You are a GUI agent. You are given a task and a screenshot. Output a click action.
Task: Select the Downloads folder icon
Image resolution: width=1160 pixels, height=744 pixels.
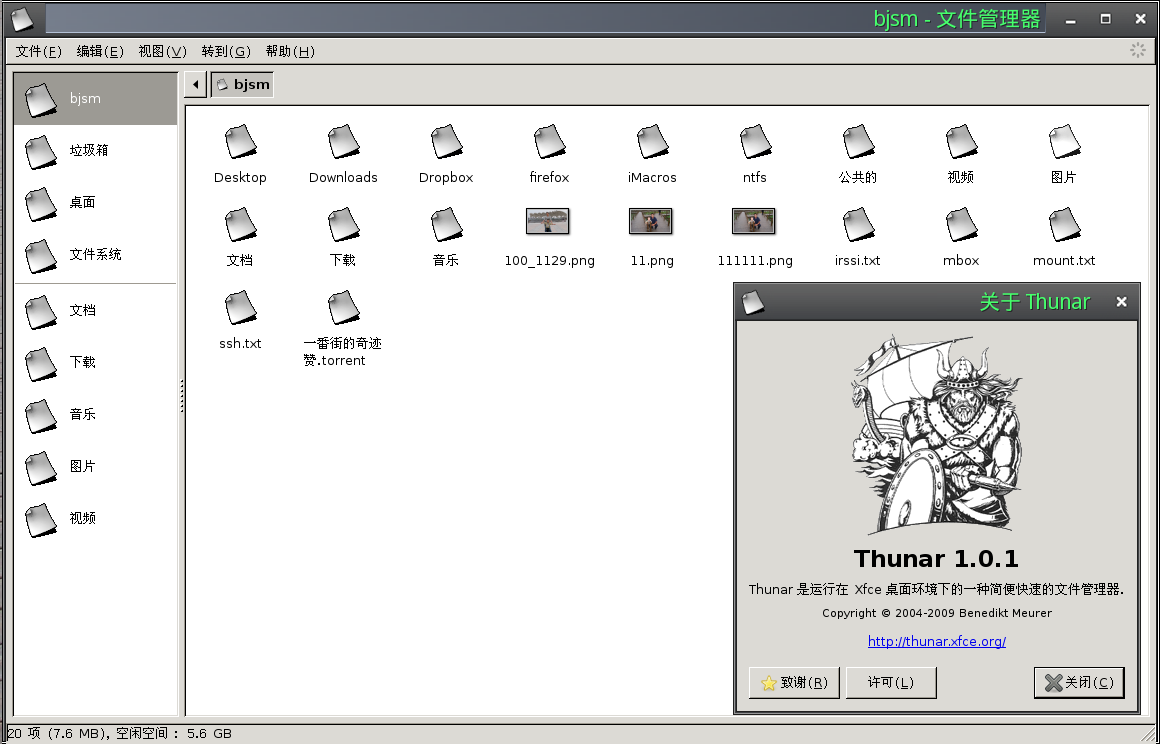pos(343,141)
